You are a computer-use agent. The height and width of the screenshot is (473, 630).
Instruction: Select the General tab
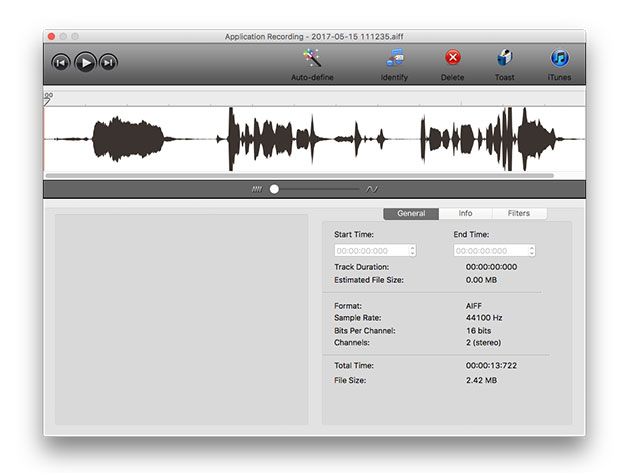[411, 213]
